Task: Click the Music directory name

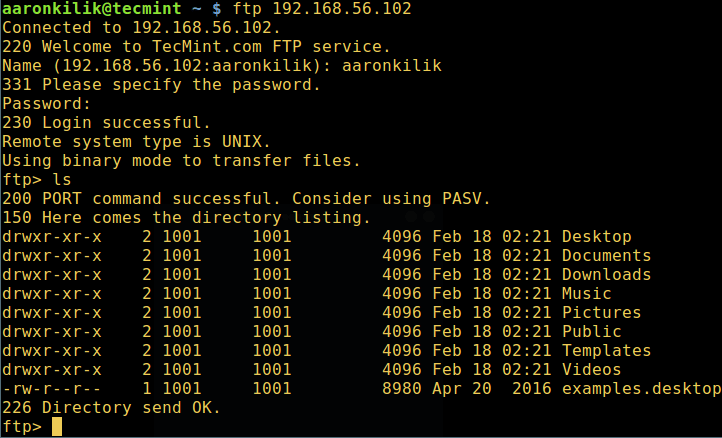Action: tap(586, 294)
